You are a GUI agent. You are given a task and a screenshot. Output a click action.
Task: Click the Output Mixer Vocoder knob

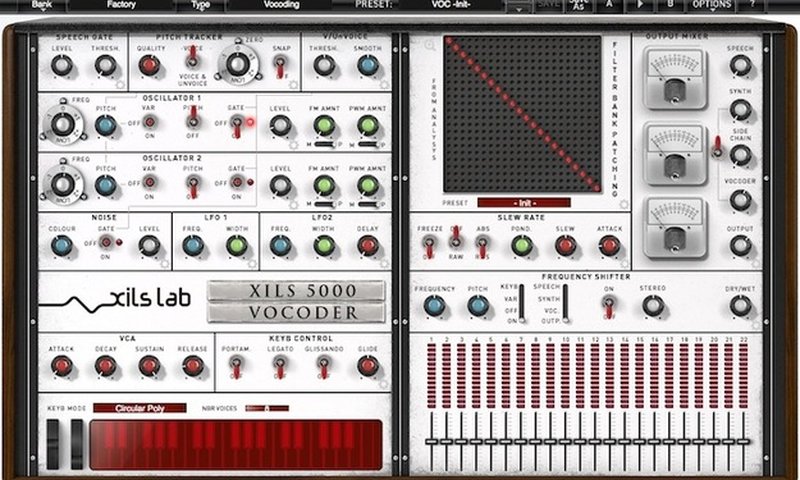click(x=740, y=200)
